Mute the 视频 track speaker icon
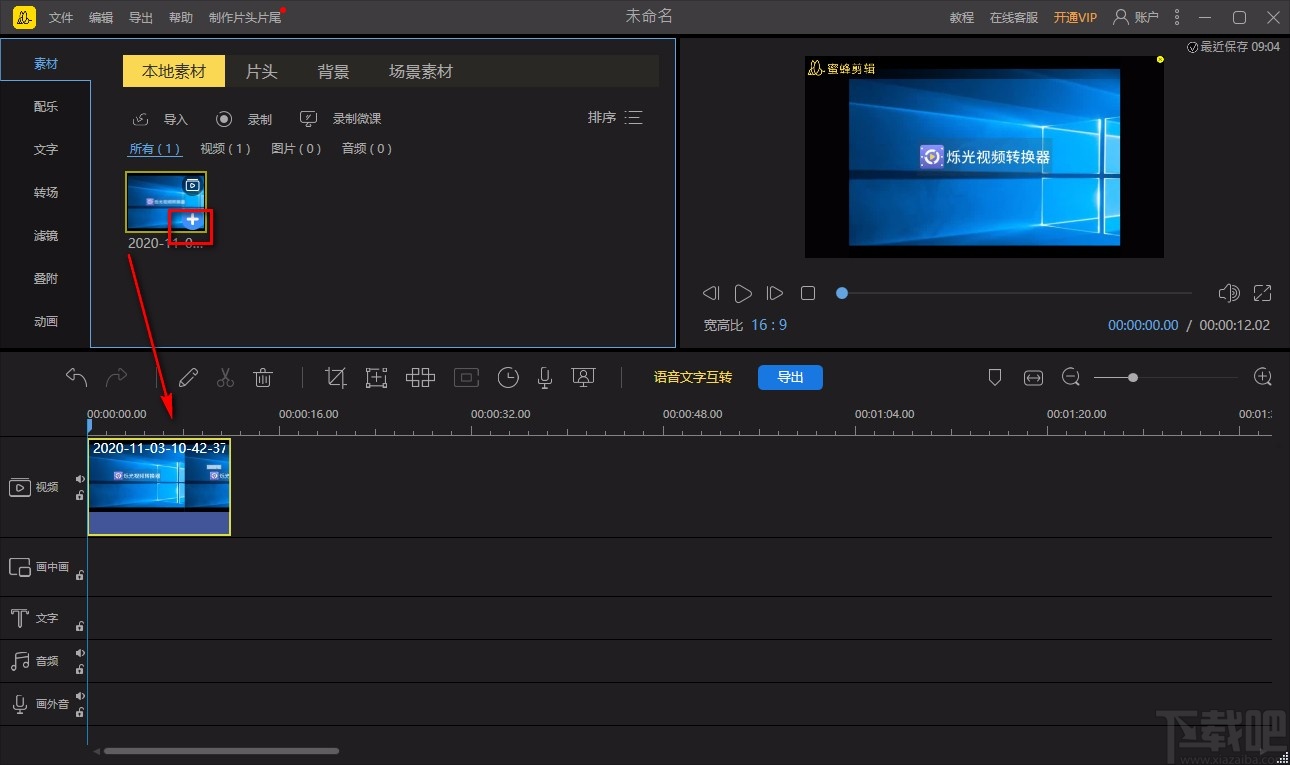This screenshot has height=765, width=1290. [80, 479]
